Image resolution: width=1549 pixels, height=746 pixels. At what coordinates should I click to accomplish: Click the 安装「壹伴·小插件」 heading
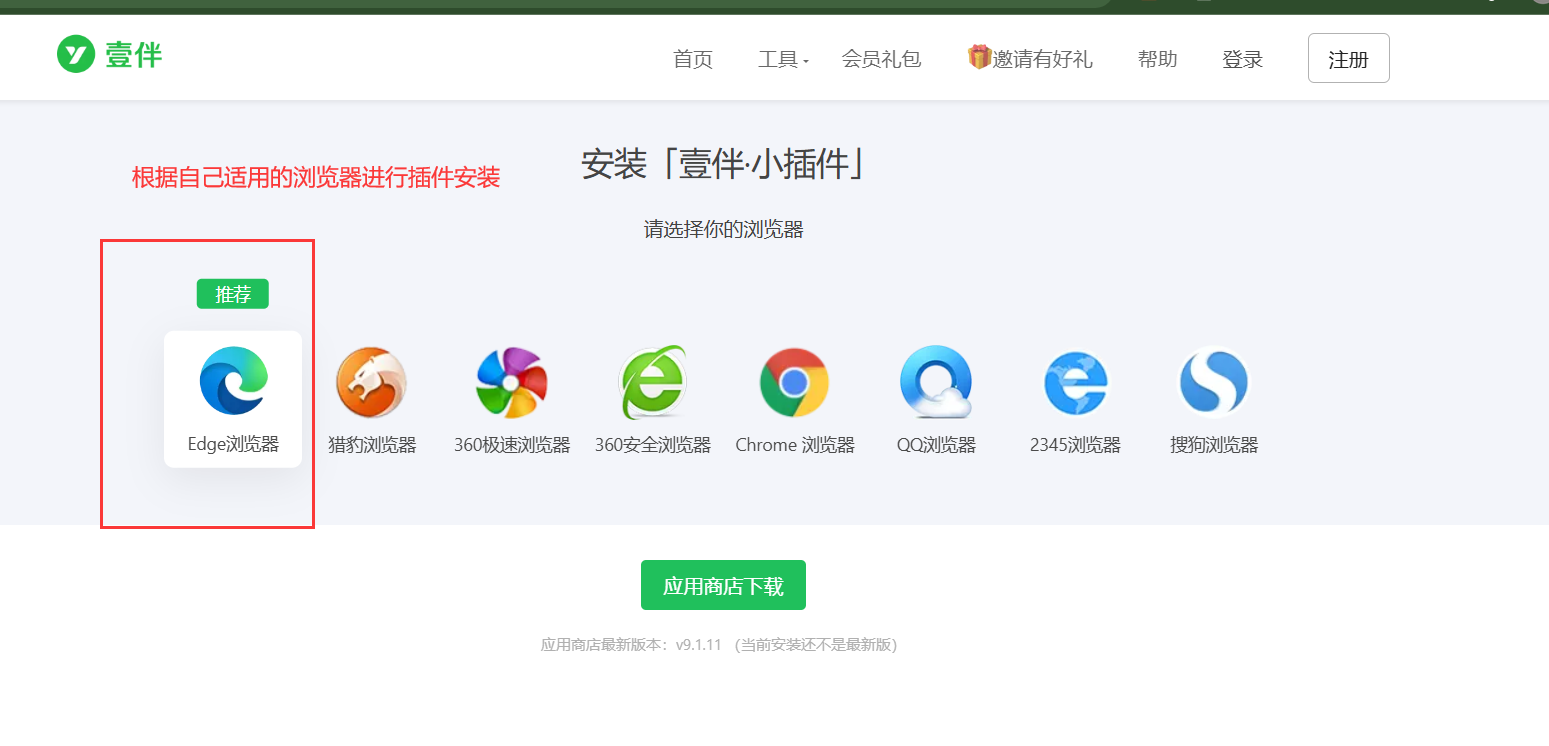[x=724, y=164]
